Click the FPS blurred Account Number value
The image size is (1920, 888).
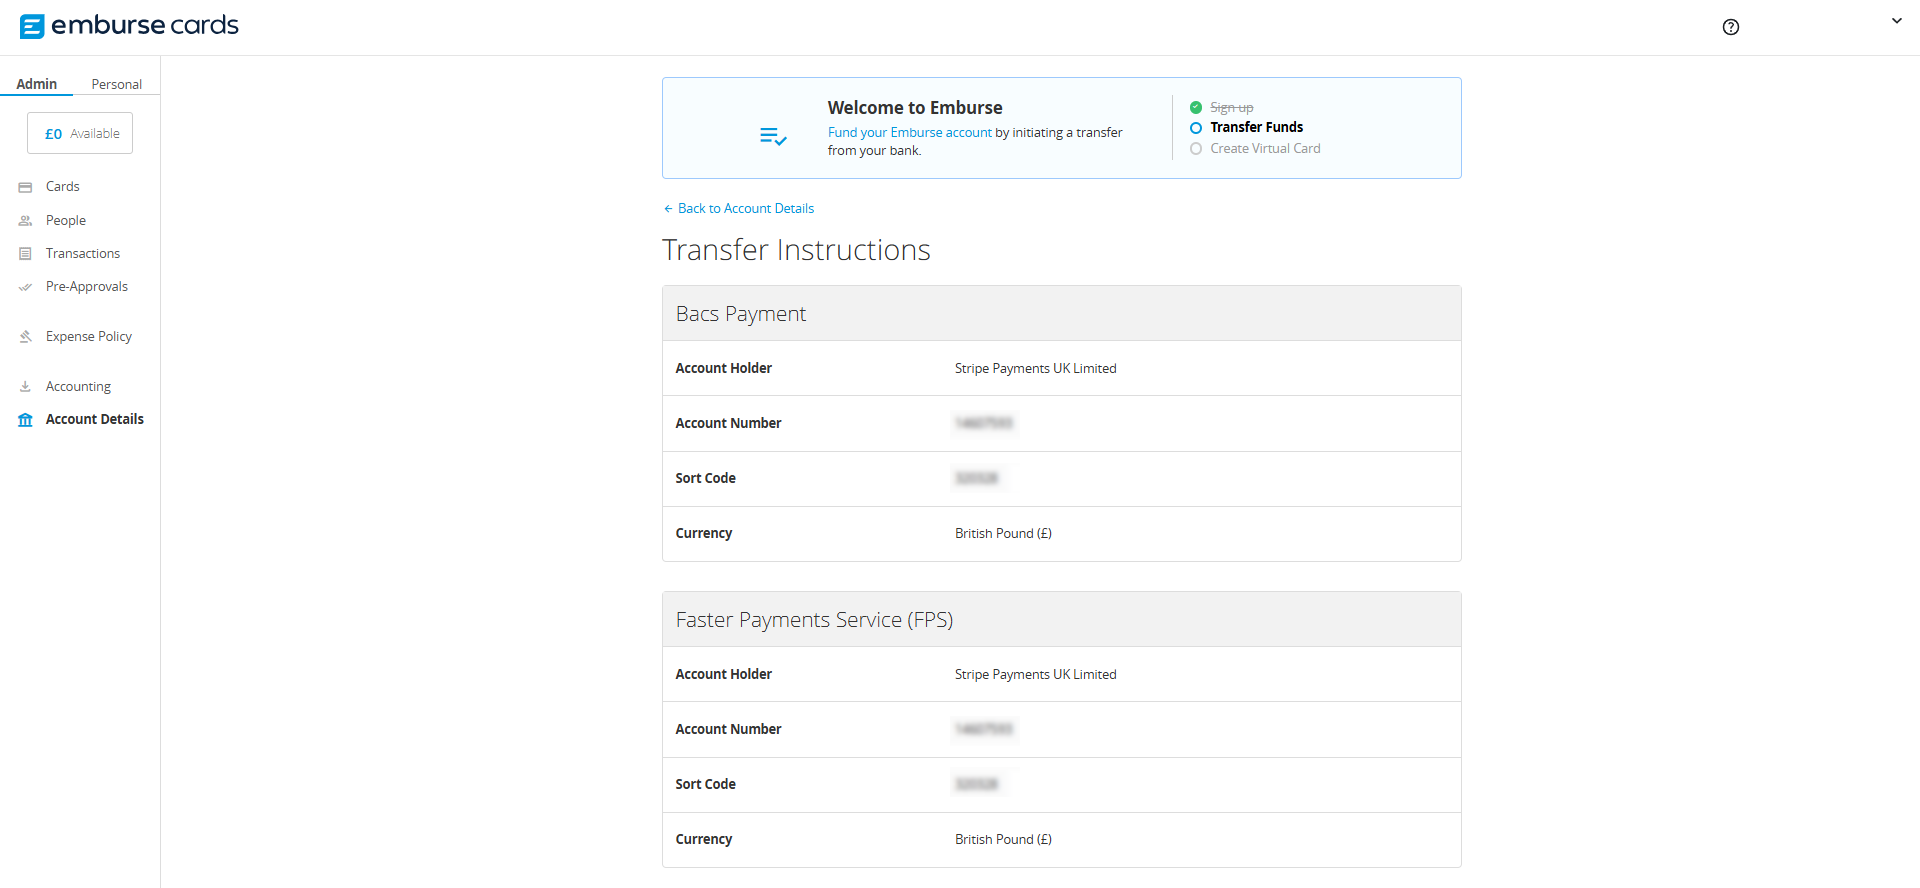coord(984,729)
